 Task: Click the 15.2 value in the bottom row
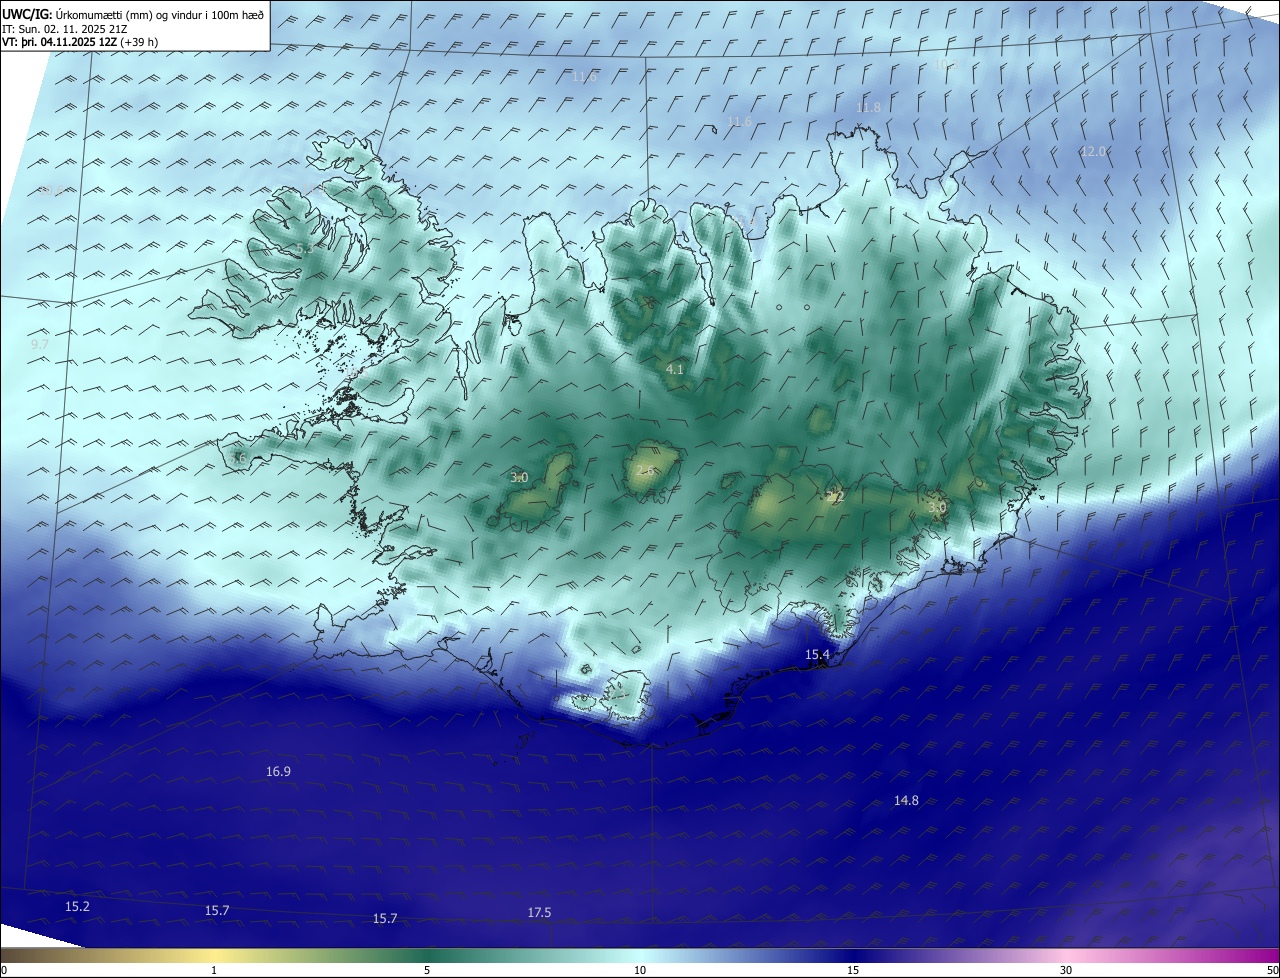[x=77, y=906]
